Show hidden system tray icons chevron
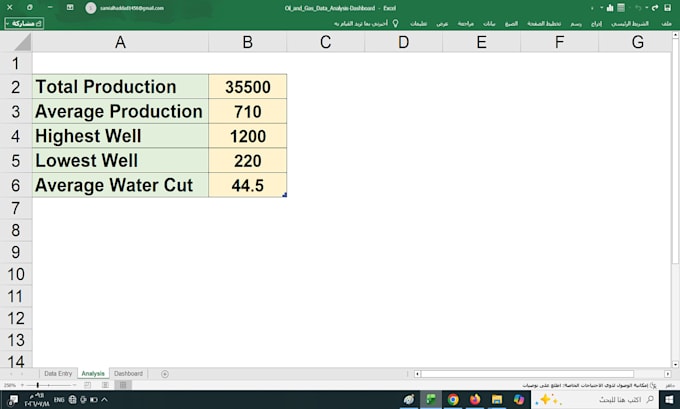Image resolution: width=680 pixels, height=409 pixels. [x=104, y=399]
